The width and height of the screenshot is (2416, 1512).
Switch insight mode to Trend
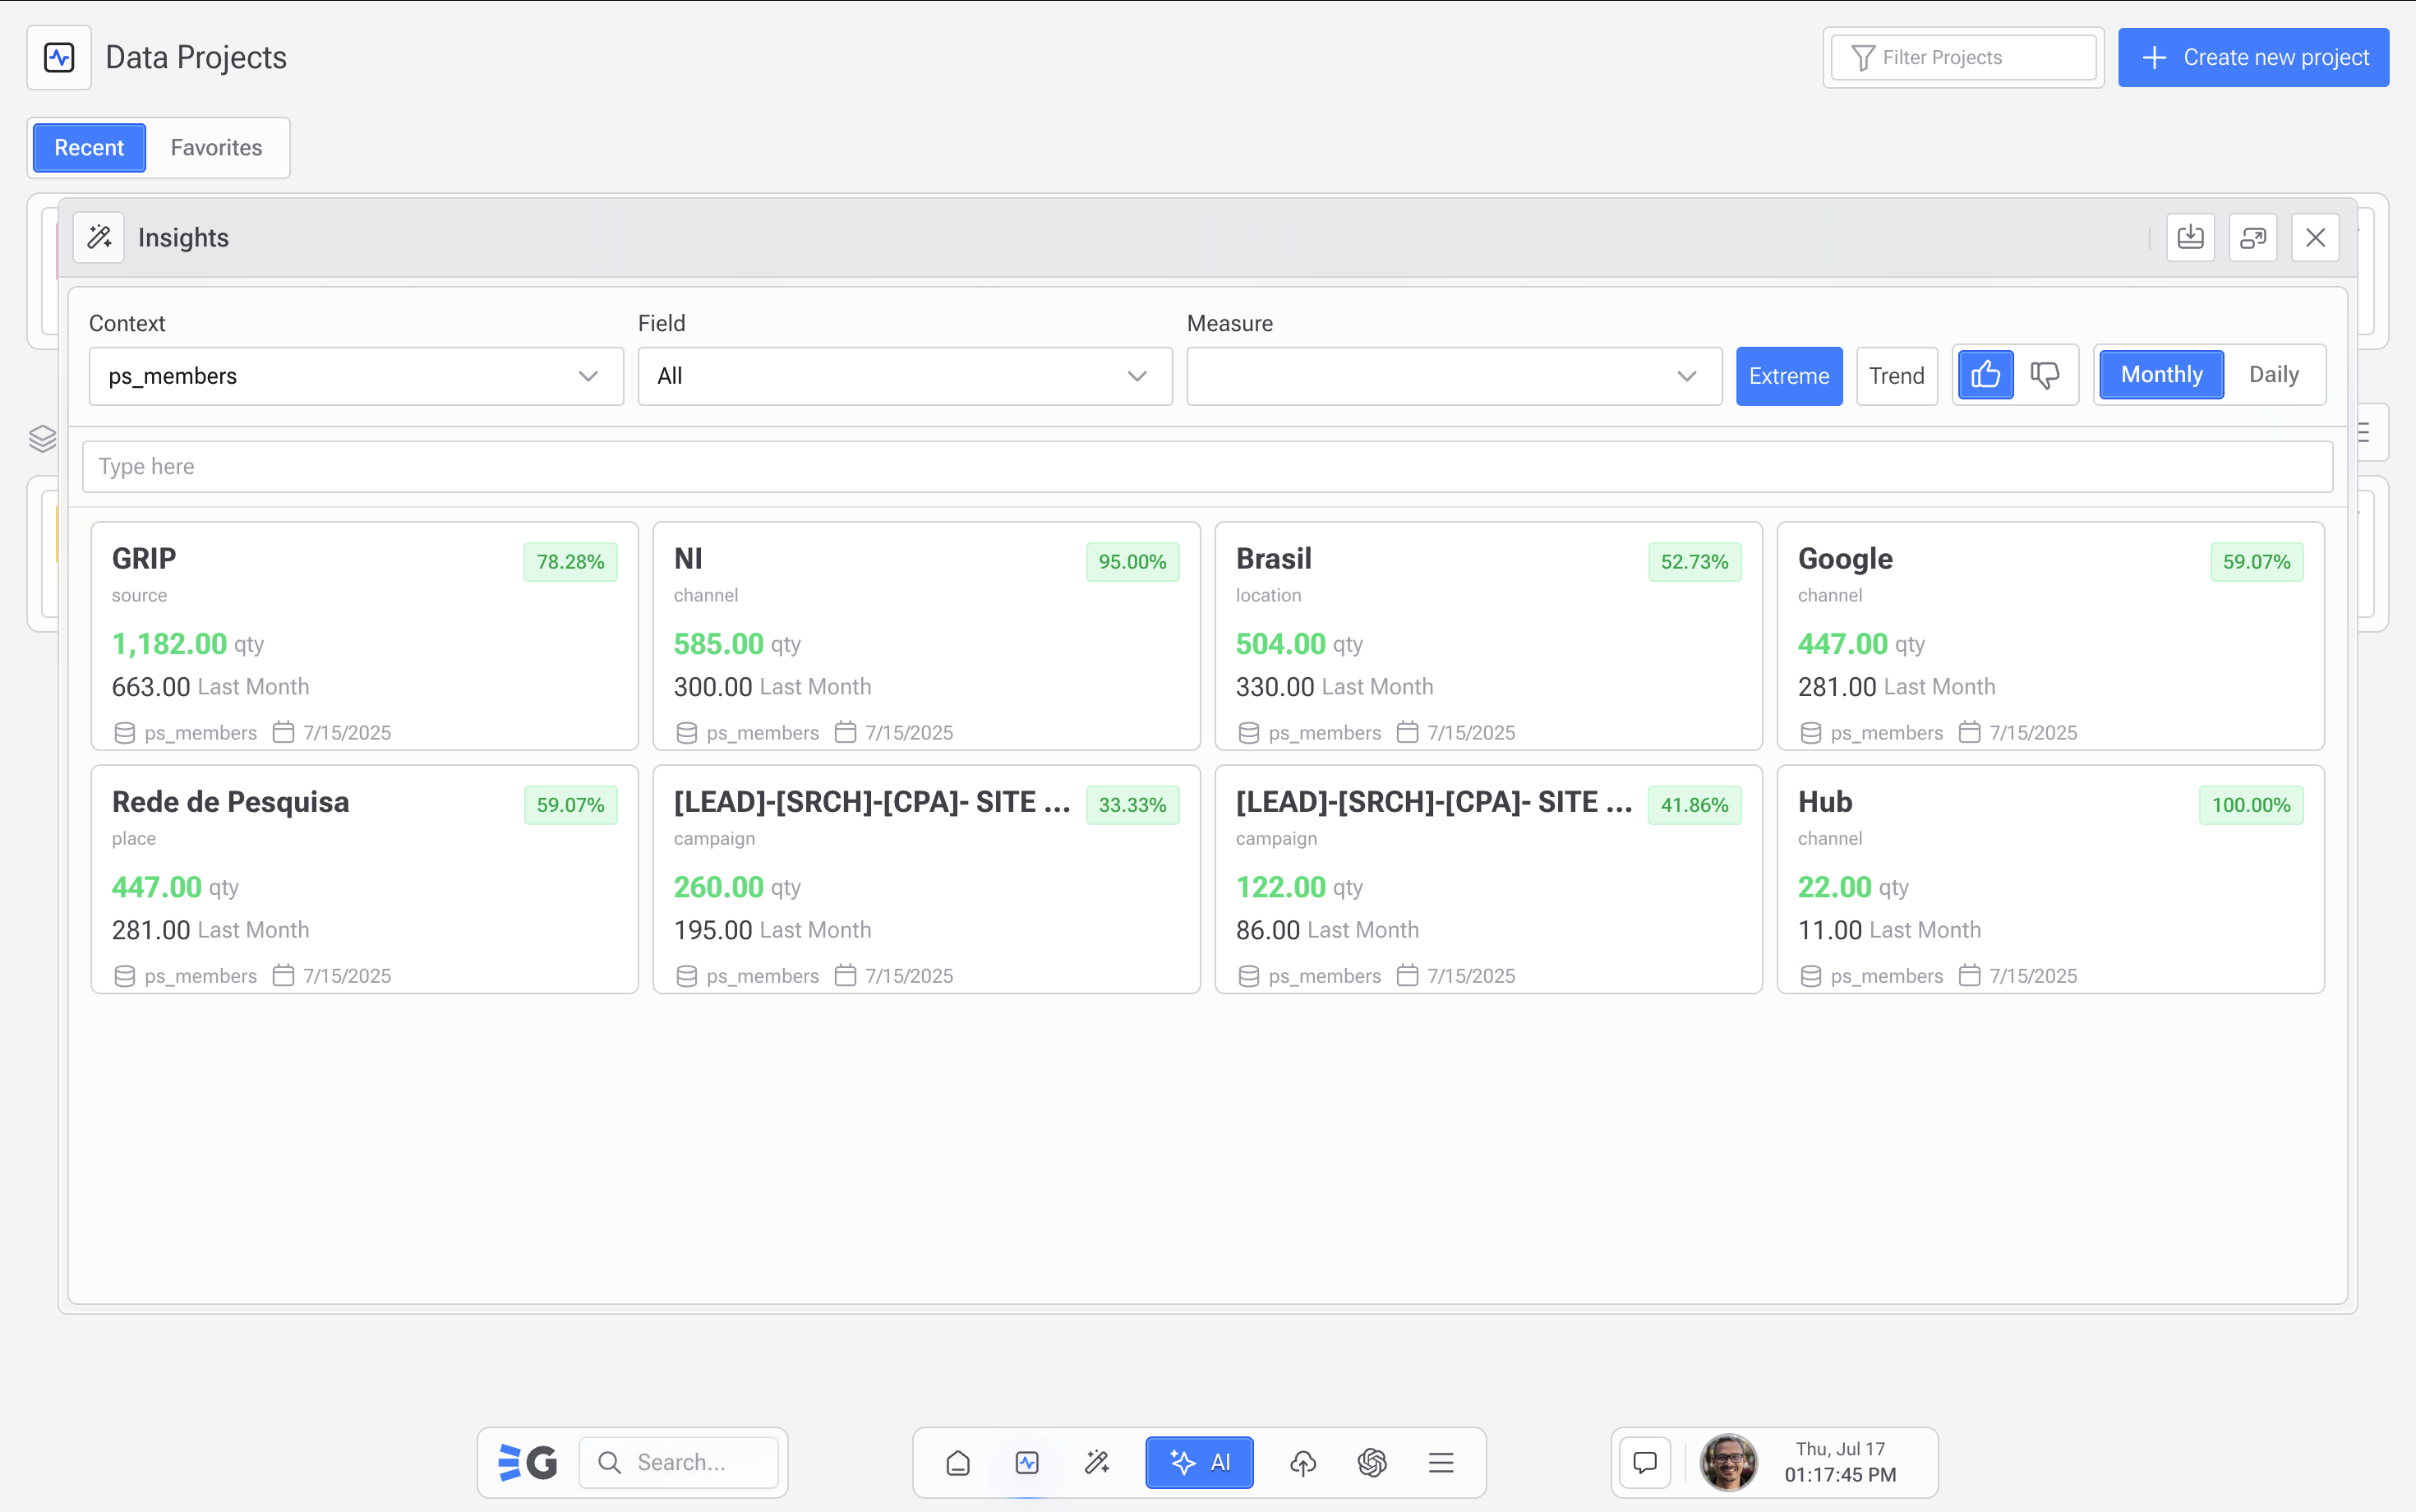click(x=1896, y=376)
